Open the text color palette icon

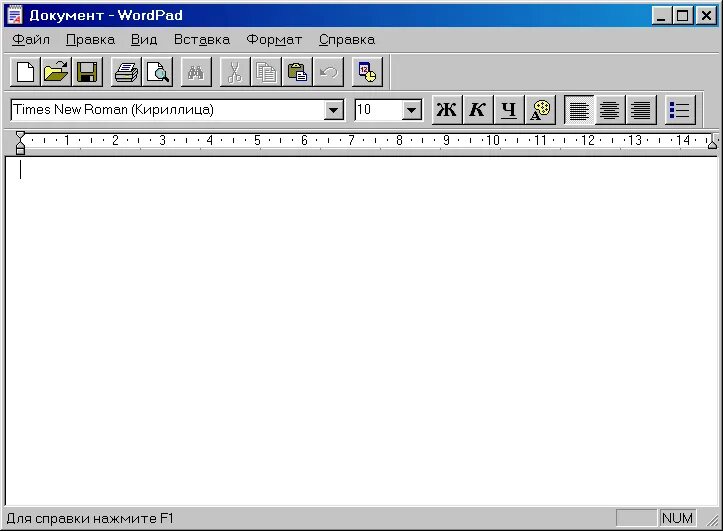[x=540, y=110]
